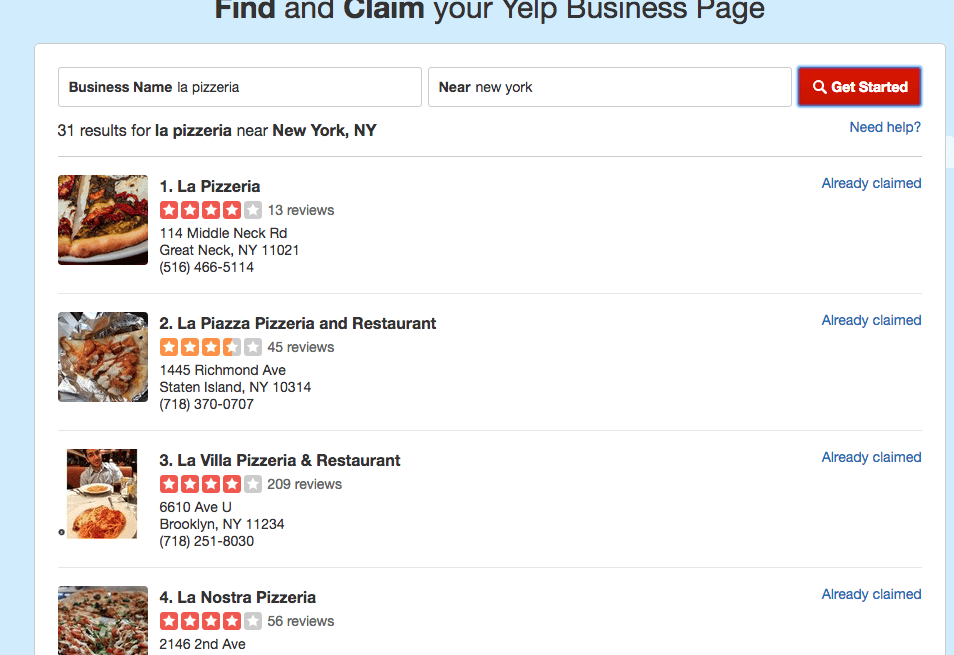Click the star rating beside 56 reviews
The width and height of the screenshot is (954, 655).
(x=211, y=621)
